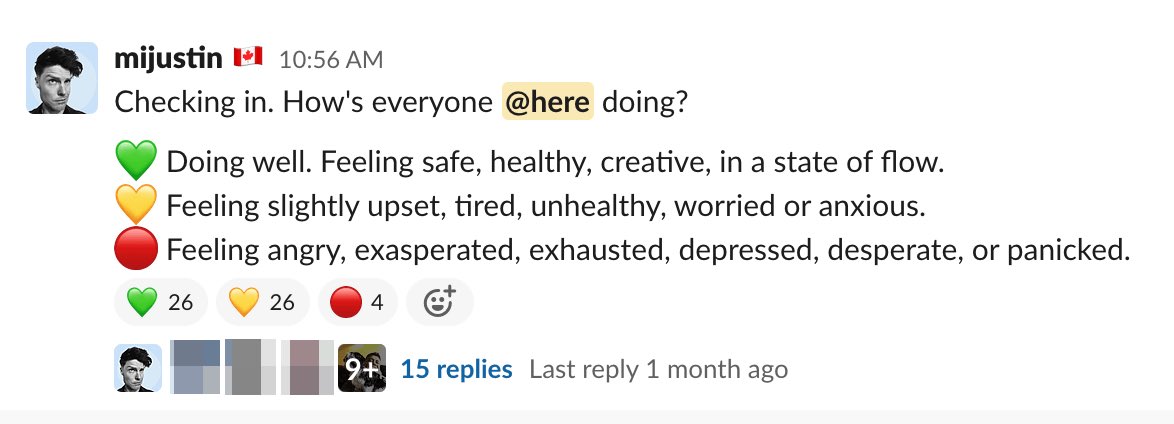
Task: Toggle the green heart reaction with 26
Action: point(161,302)
